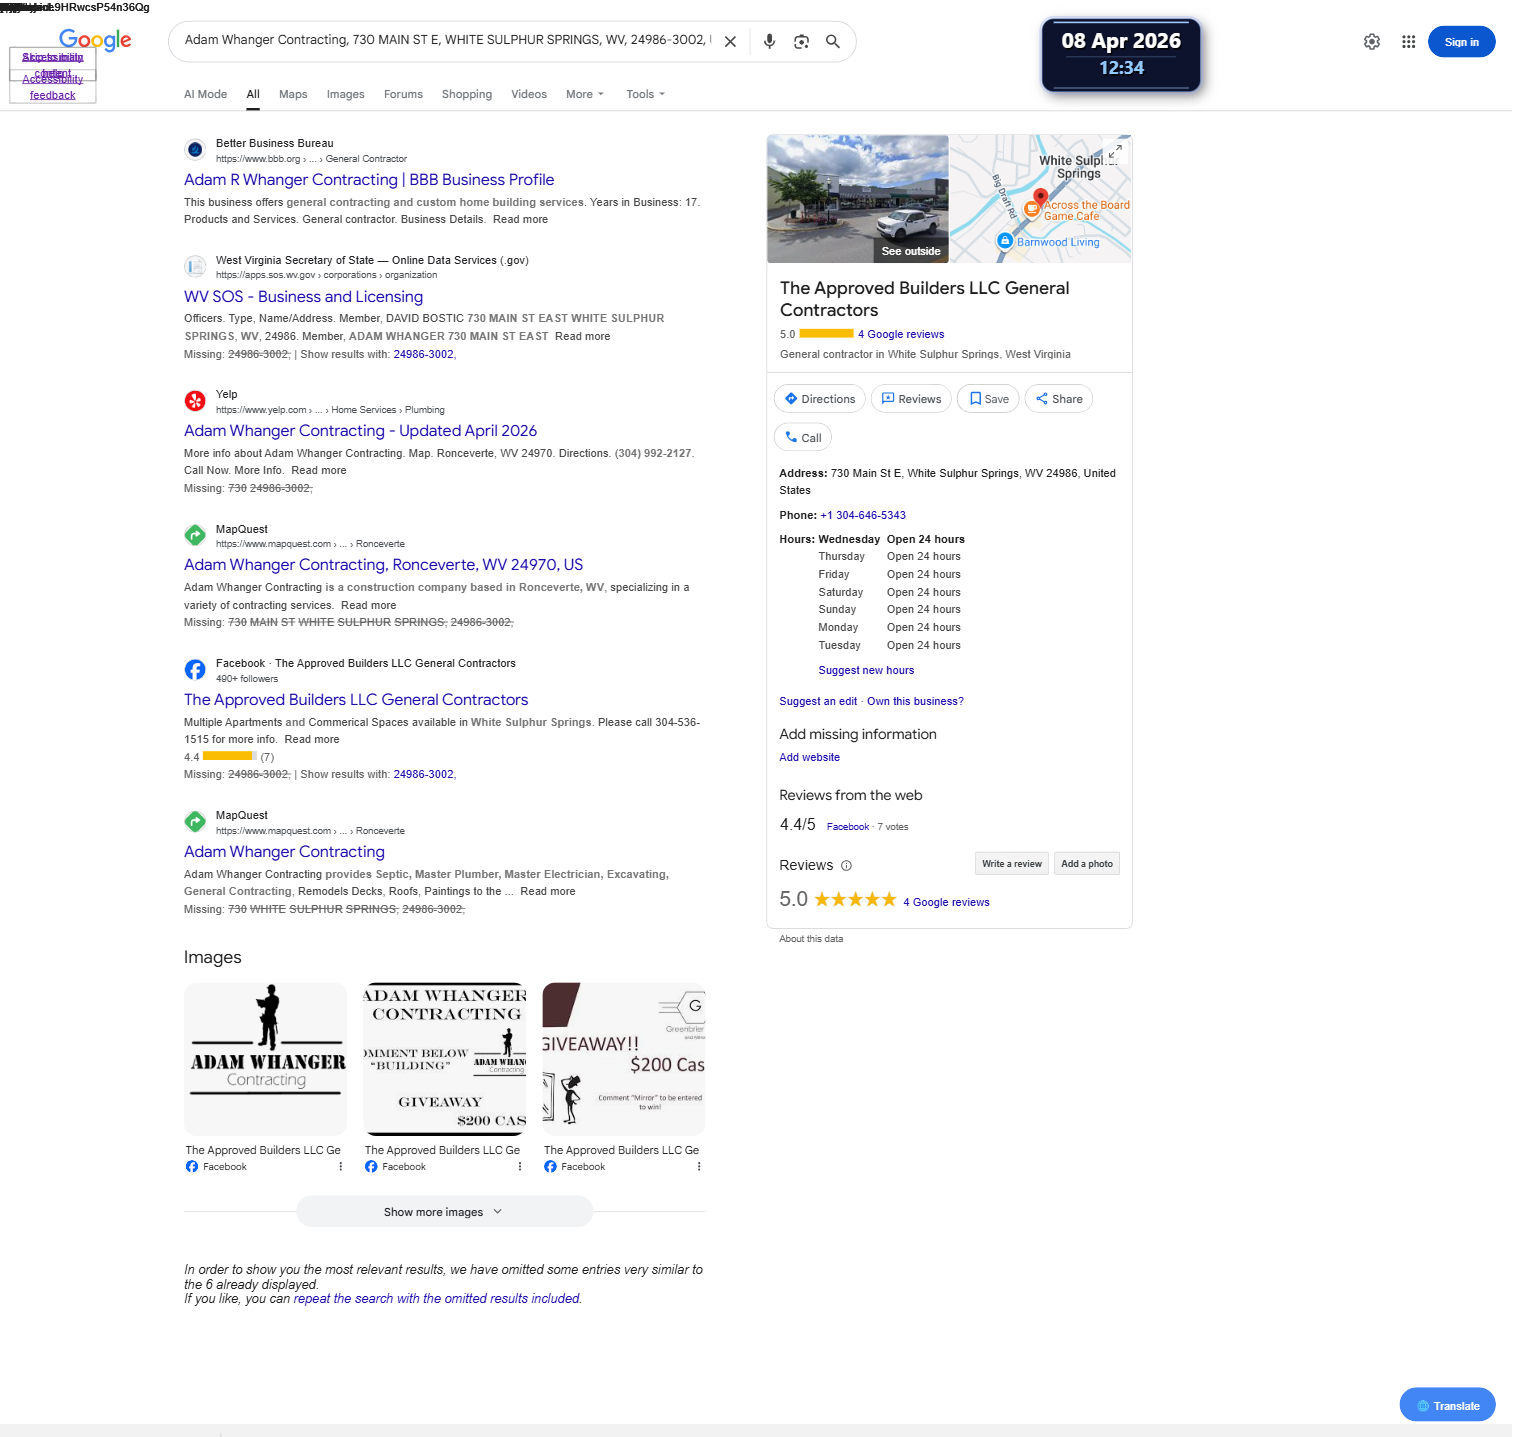Screen dimensions: 1524x1437
Task: Repeat the search with omitted results
Action: point(437,1299)
